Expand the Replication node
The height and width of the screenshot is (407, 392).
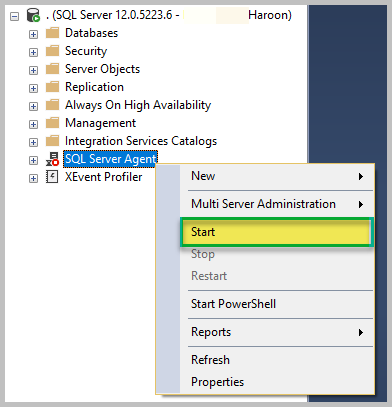point(33,88)
